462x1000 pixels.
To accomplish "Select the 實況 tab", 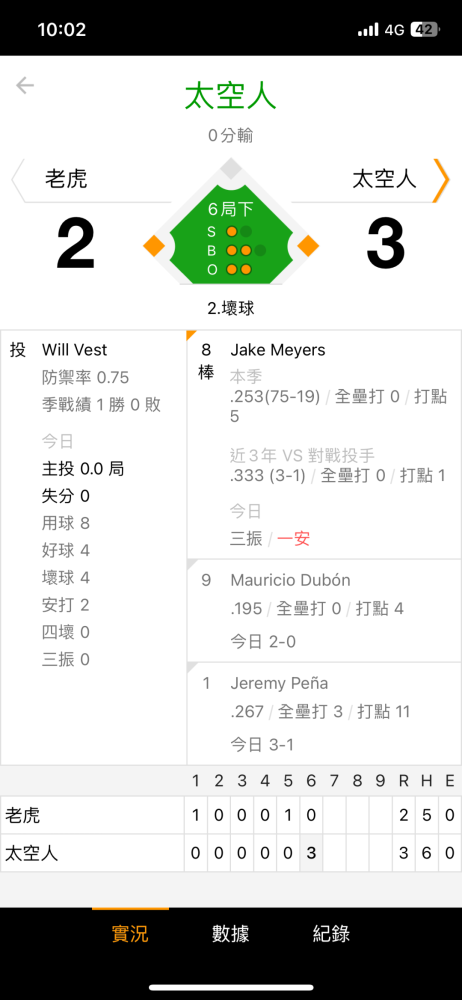I will click(130, 934).
